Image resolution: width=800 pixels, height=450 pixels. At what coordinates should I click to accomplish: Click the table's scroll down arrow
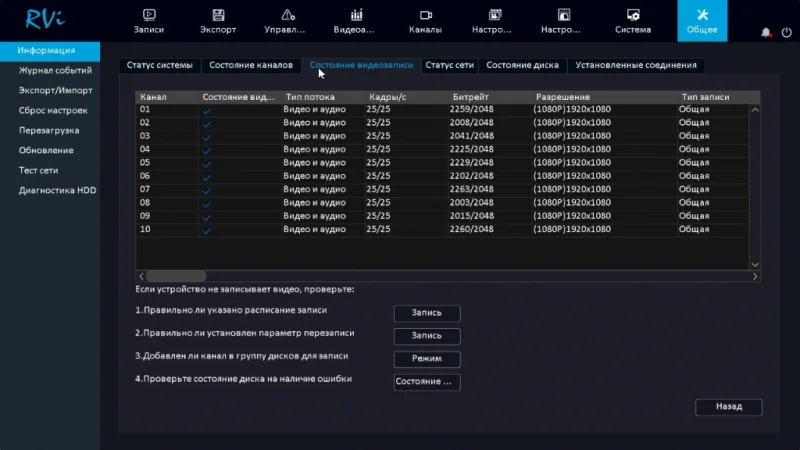point(755,265)
